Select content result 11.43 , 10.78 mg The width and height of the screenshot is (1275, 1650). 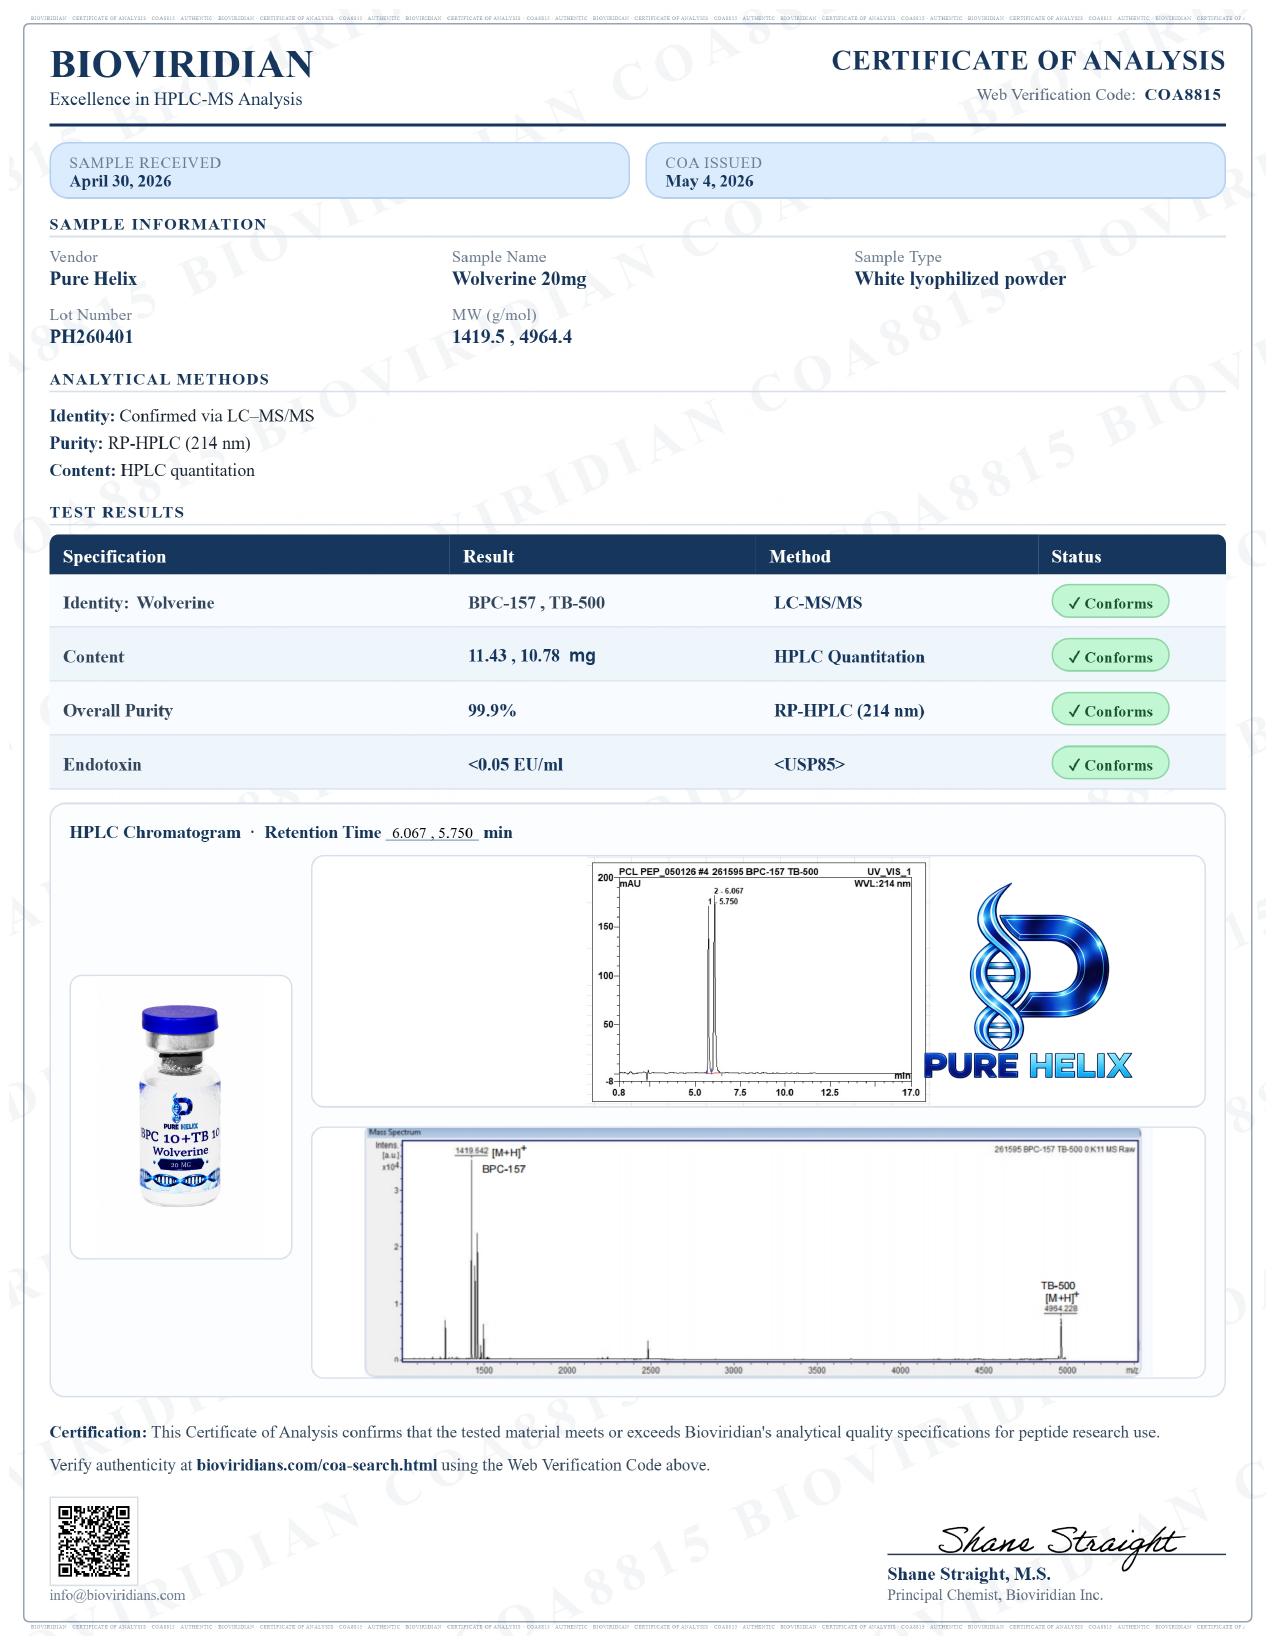click(x=532, y=657)
